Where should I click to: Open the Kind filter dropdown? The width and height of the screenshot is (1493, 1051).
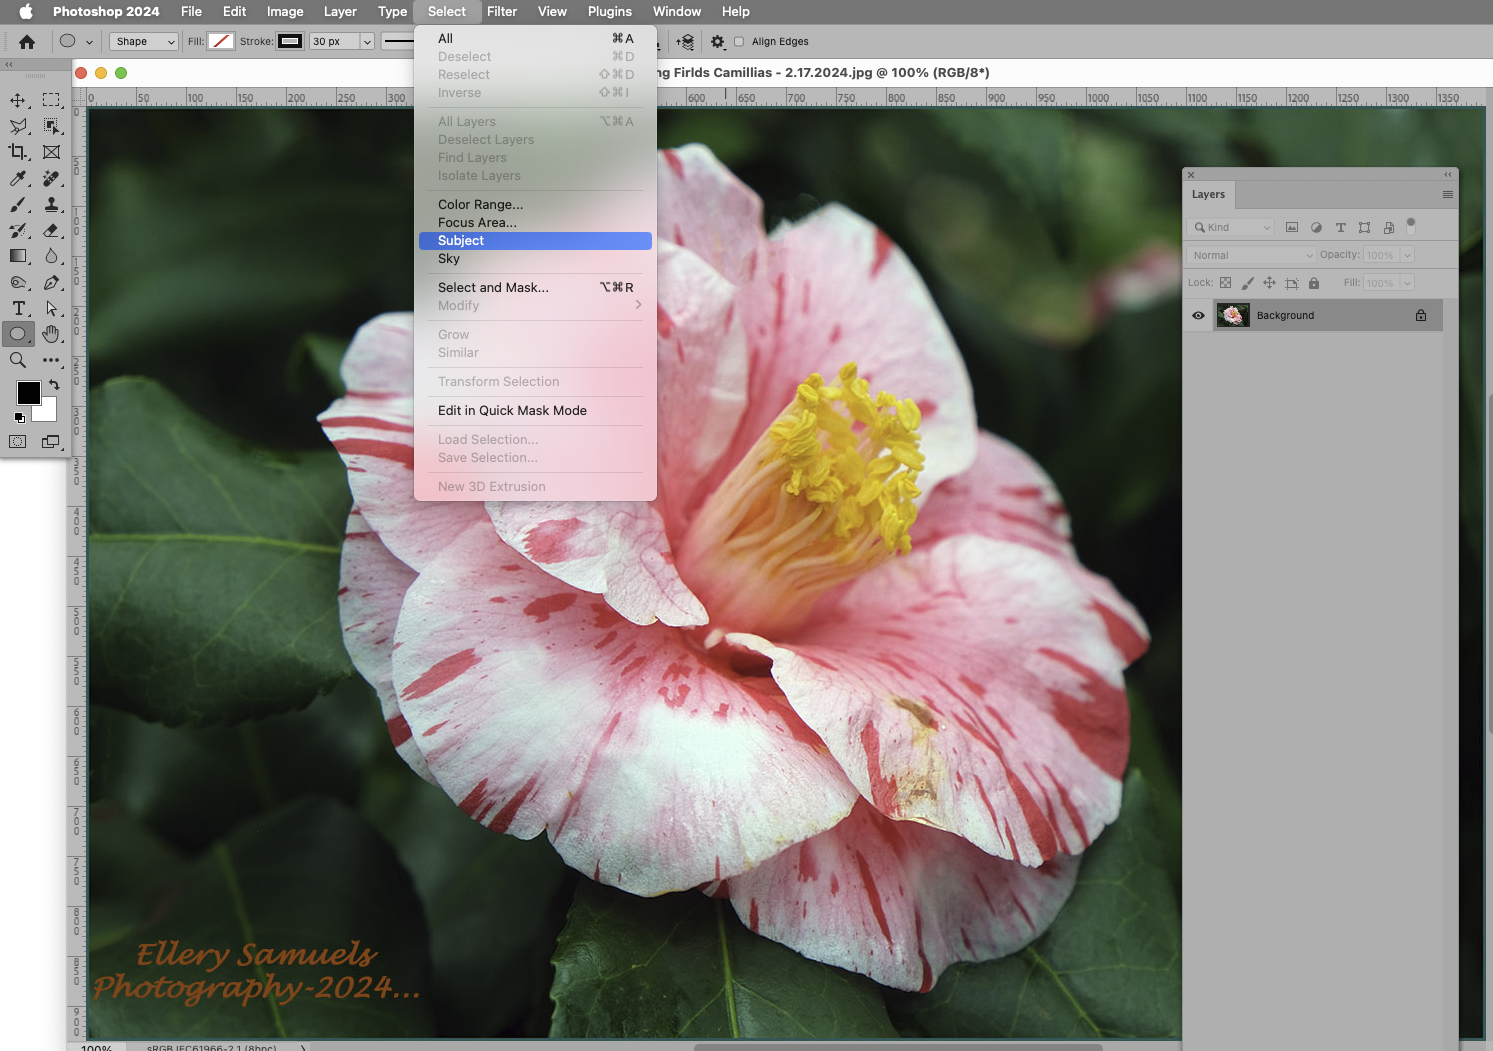pos(1230,227)
